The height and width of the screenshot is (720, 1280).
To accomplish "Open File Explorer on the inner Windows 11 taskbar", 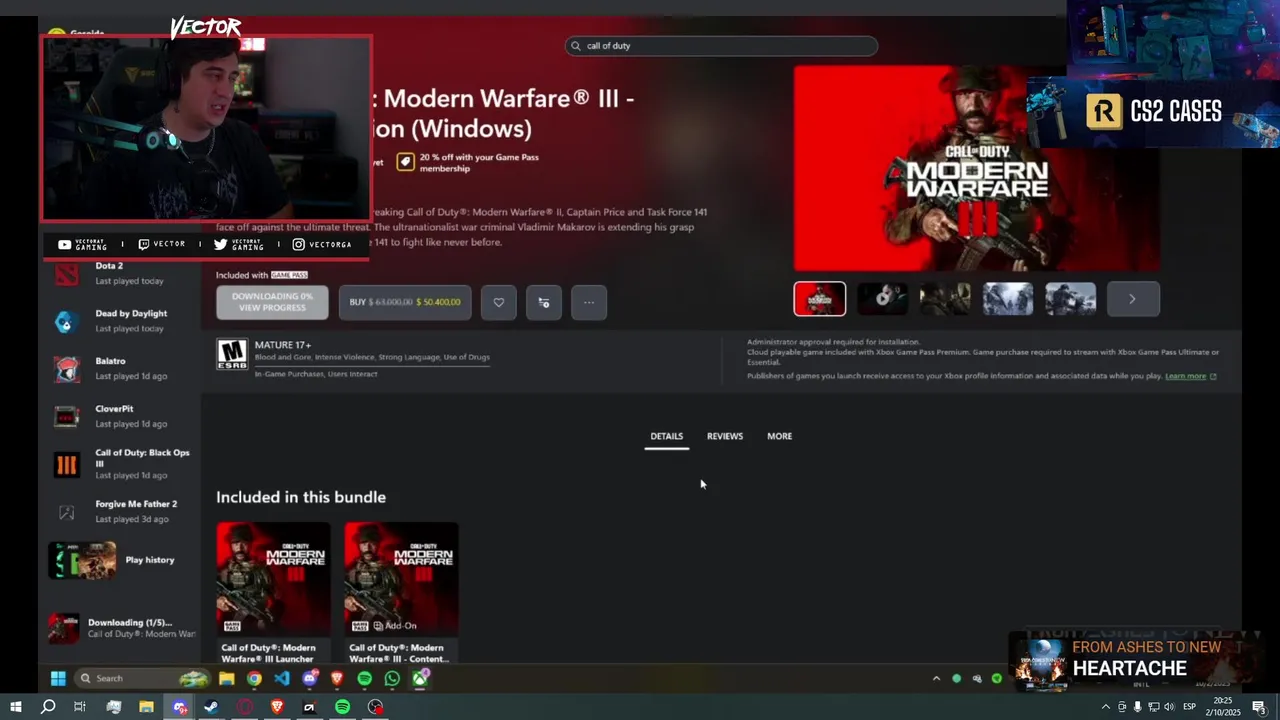I will pos(227,679).
